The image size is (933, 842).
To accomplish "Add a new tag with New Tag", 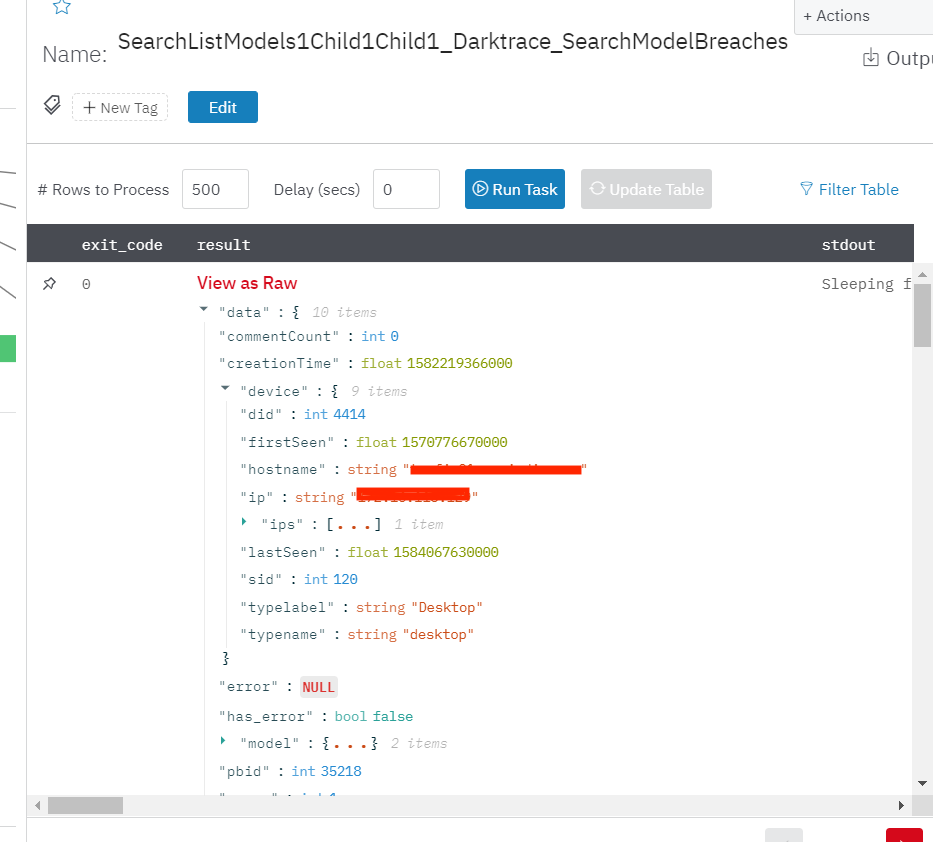I will tap(120, 108).
